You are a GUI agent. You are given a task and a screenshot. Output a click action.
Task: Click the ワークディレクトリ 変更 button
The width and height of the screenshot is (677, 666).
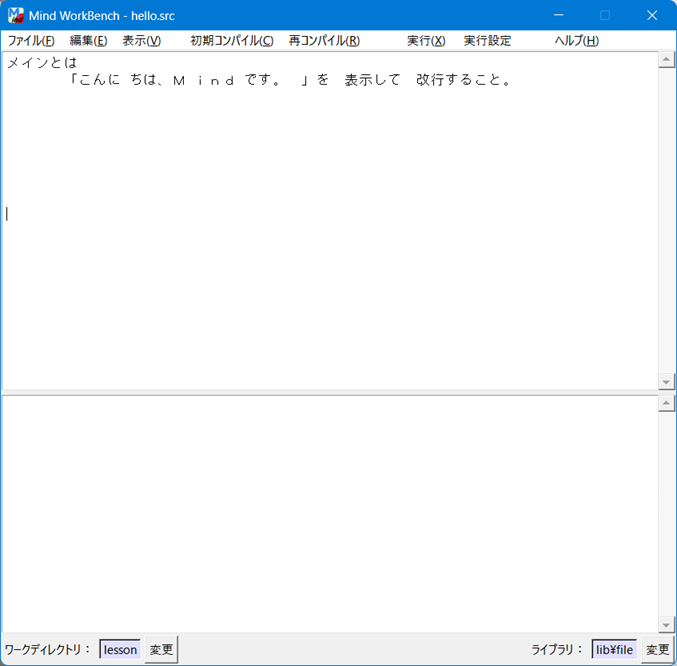tap(161, 649)
